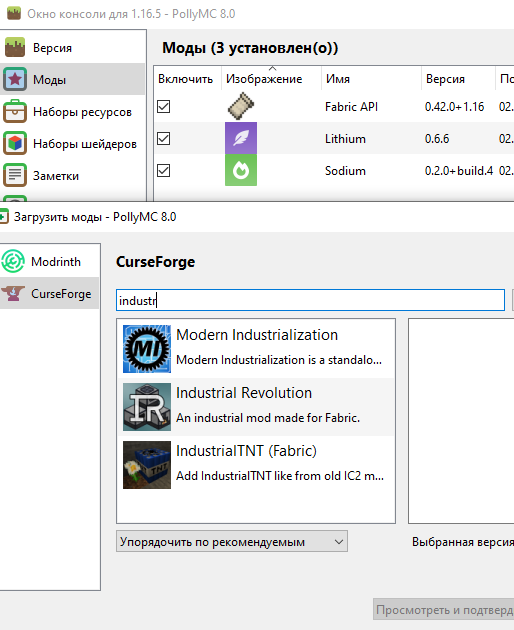Click version 0.2.0+build.4 cell
This screenshot has width=514, height=630.
tap(459, 171)
